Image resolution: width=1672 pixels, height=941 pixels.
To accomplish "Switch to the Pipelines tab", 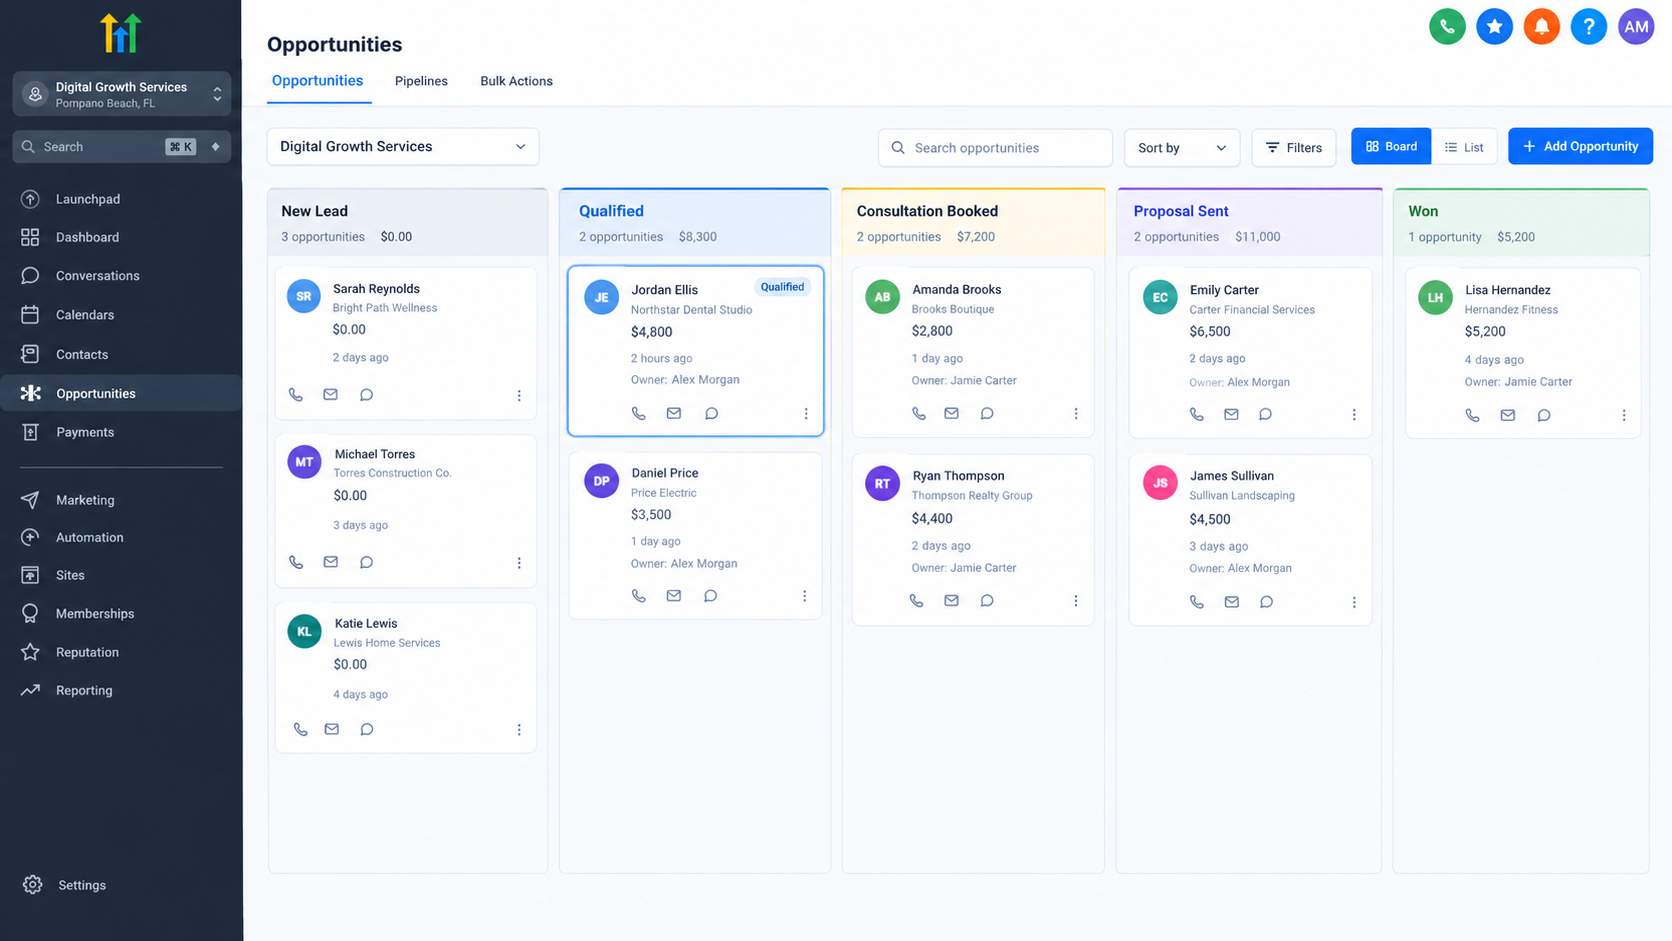I will click(x=421, y=81).
